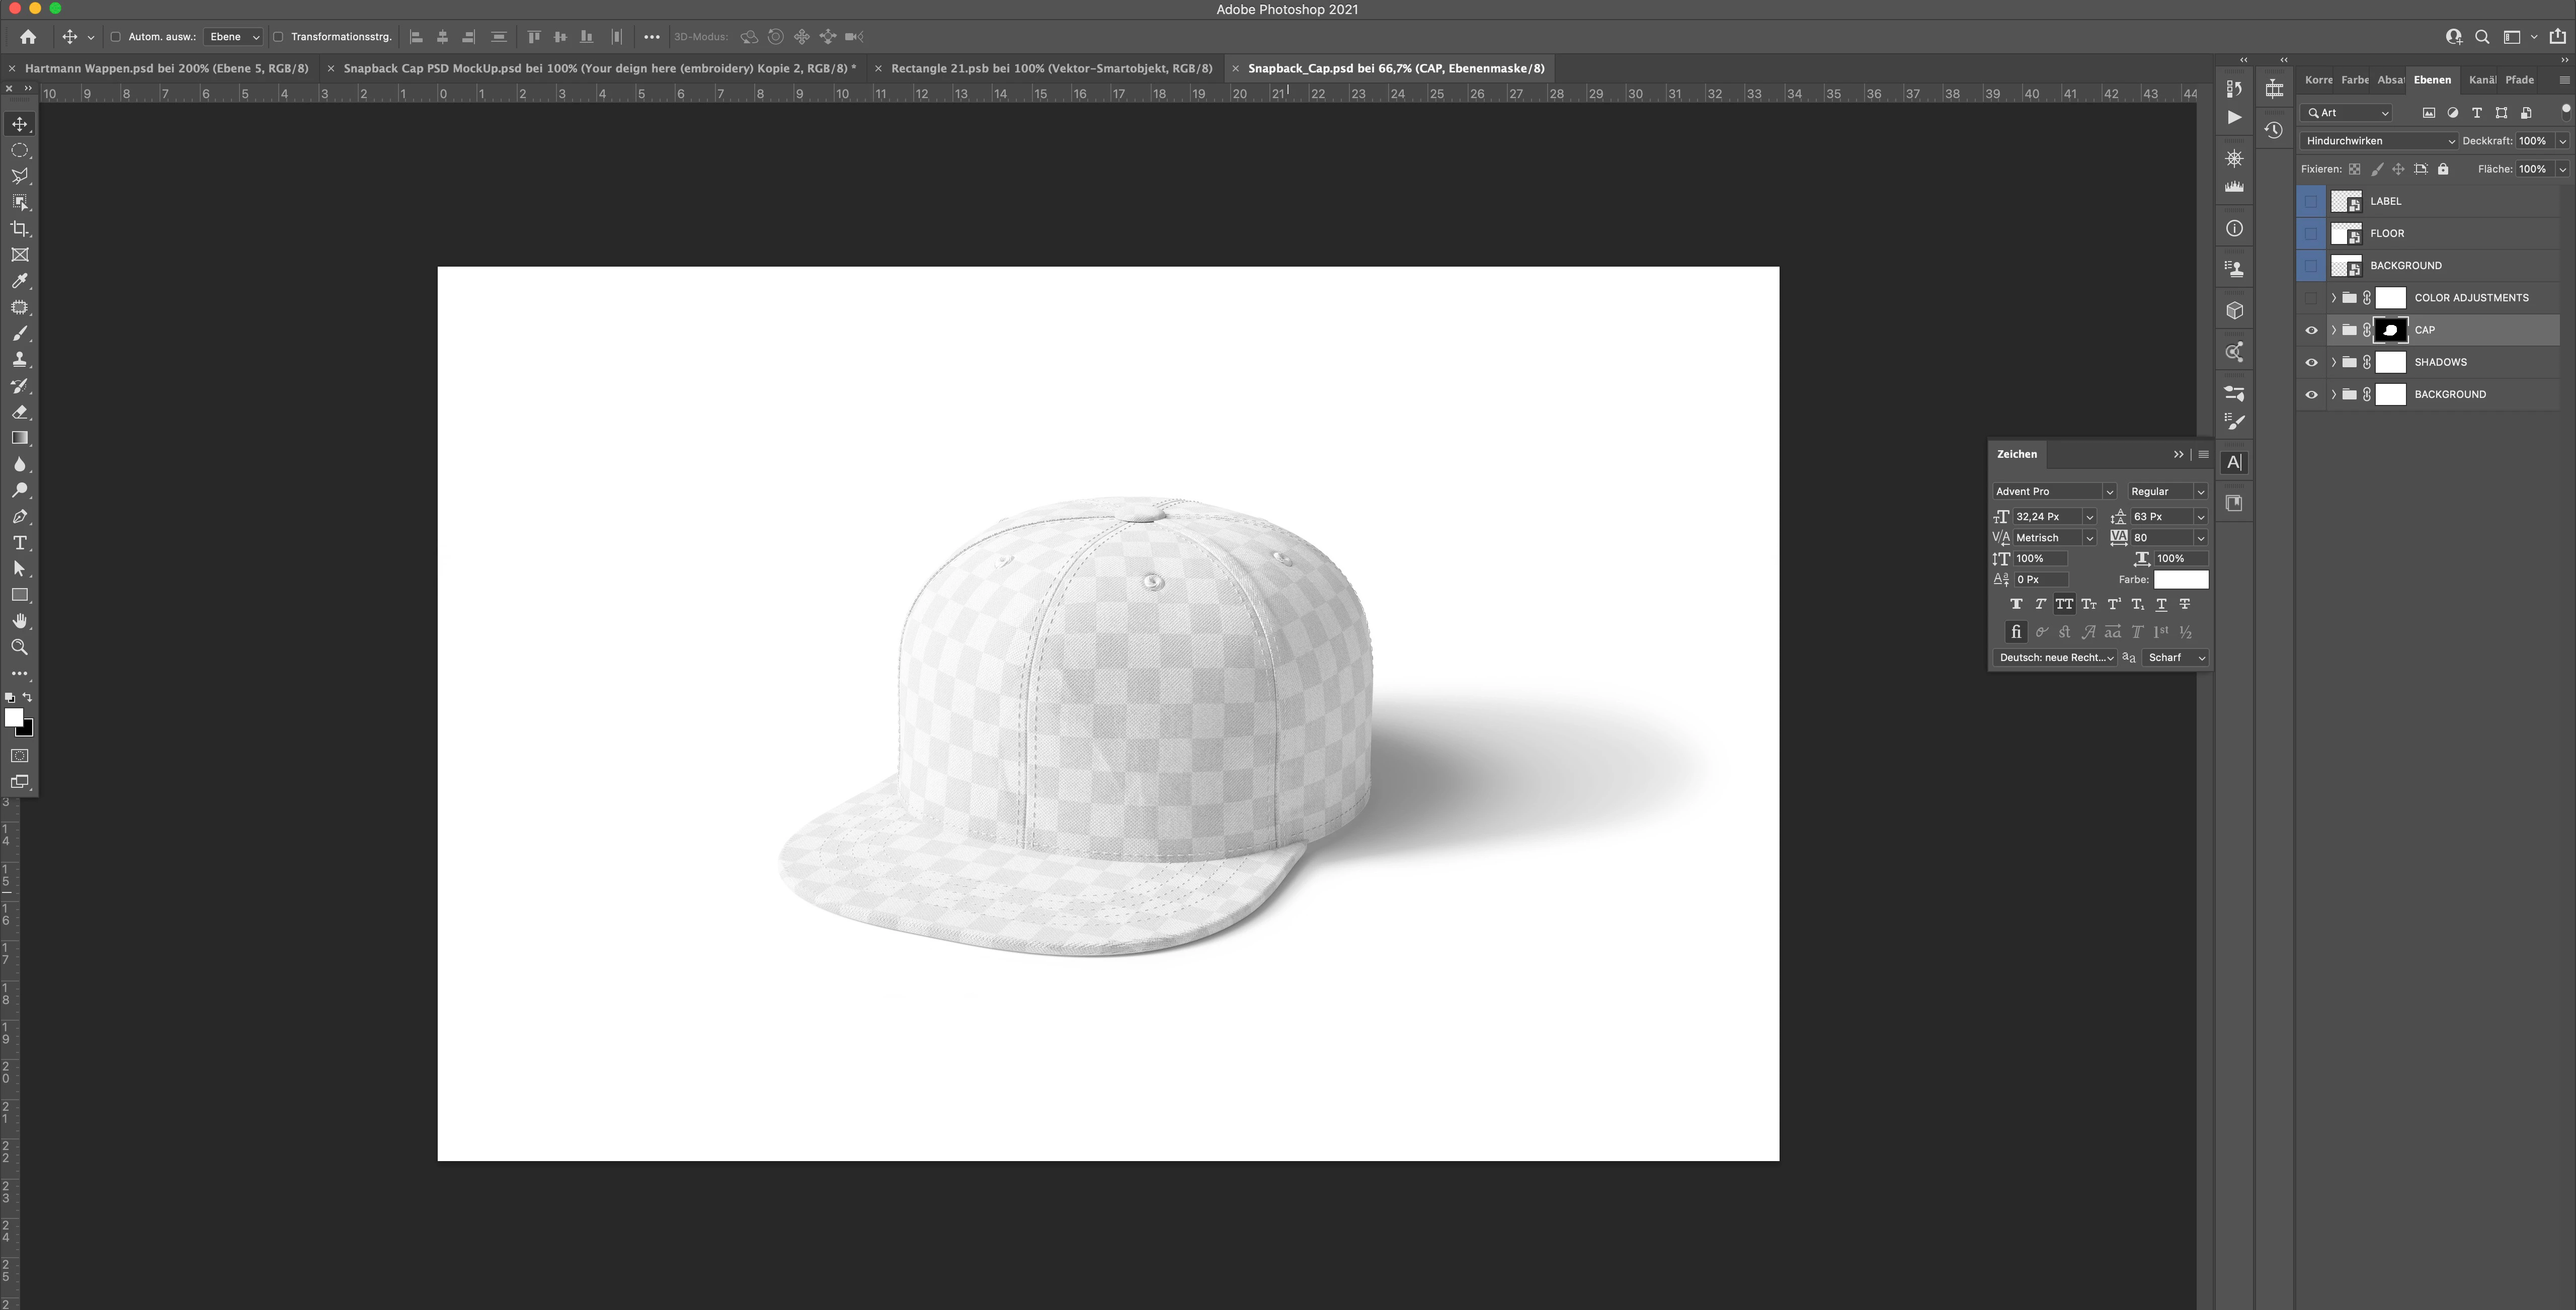Click the Home button in the options bar
Image resolution: width=2576 pixels, height=1310 pixels.
(x=28, y=37)
